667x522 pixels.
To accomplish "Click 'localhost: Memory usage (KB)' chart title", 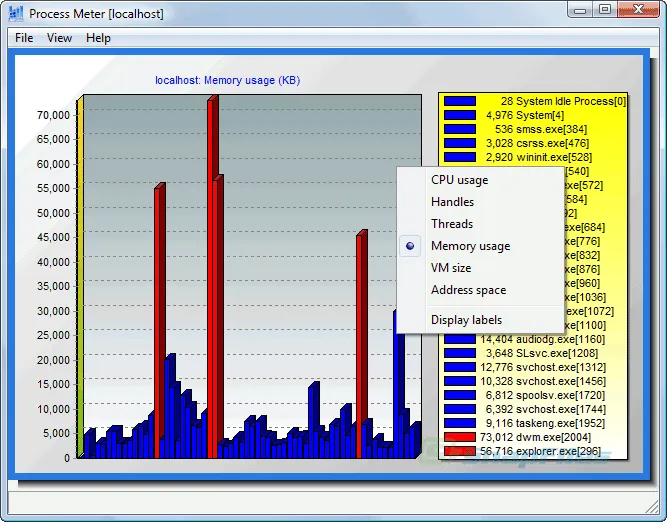I will click(228, 80).
